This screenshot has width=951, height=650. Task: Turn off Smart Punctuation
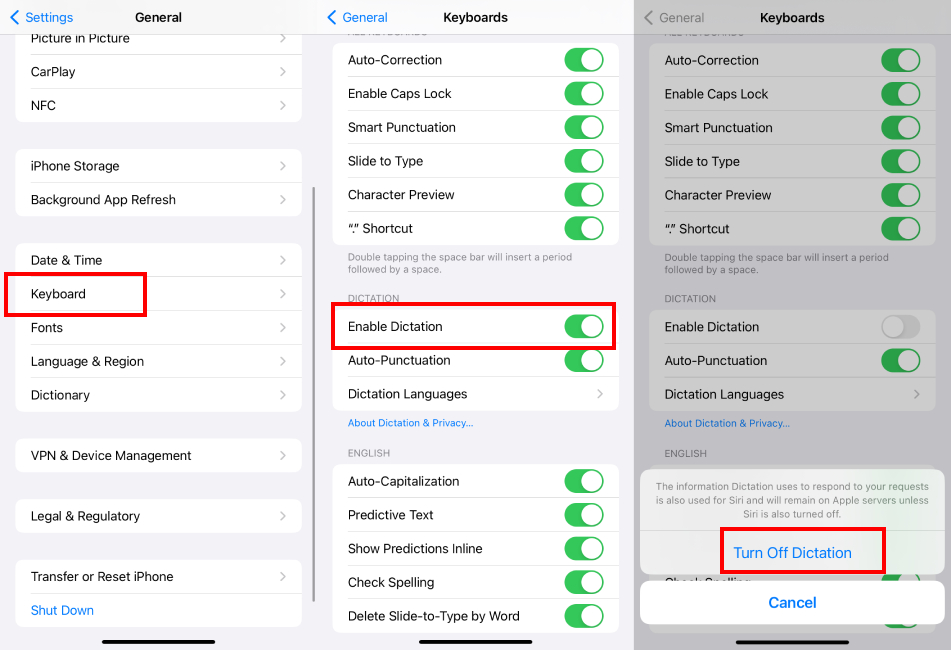point(584,127)
